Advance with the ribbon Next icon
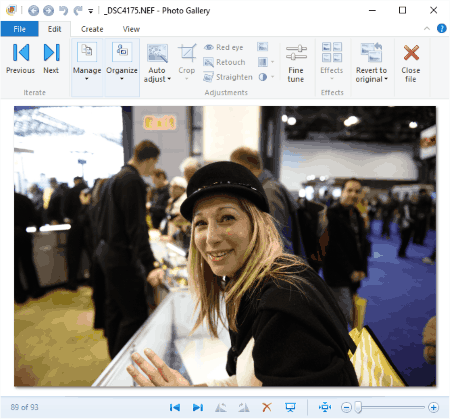Screen dimensions: 450x419 pyautogui.click(x=51, y=59)
